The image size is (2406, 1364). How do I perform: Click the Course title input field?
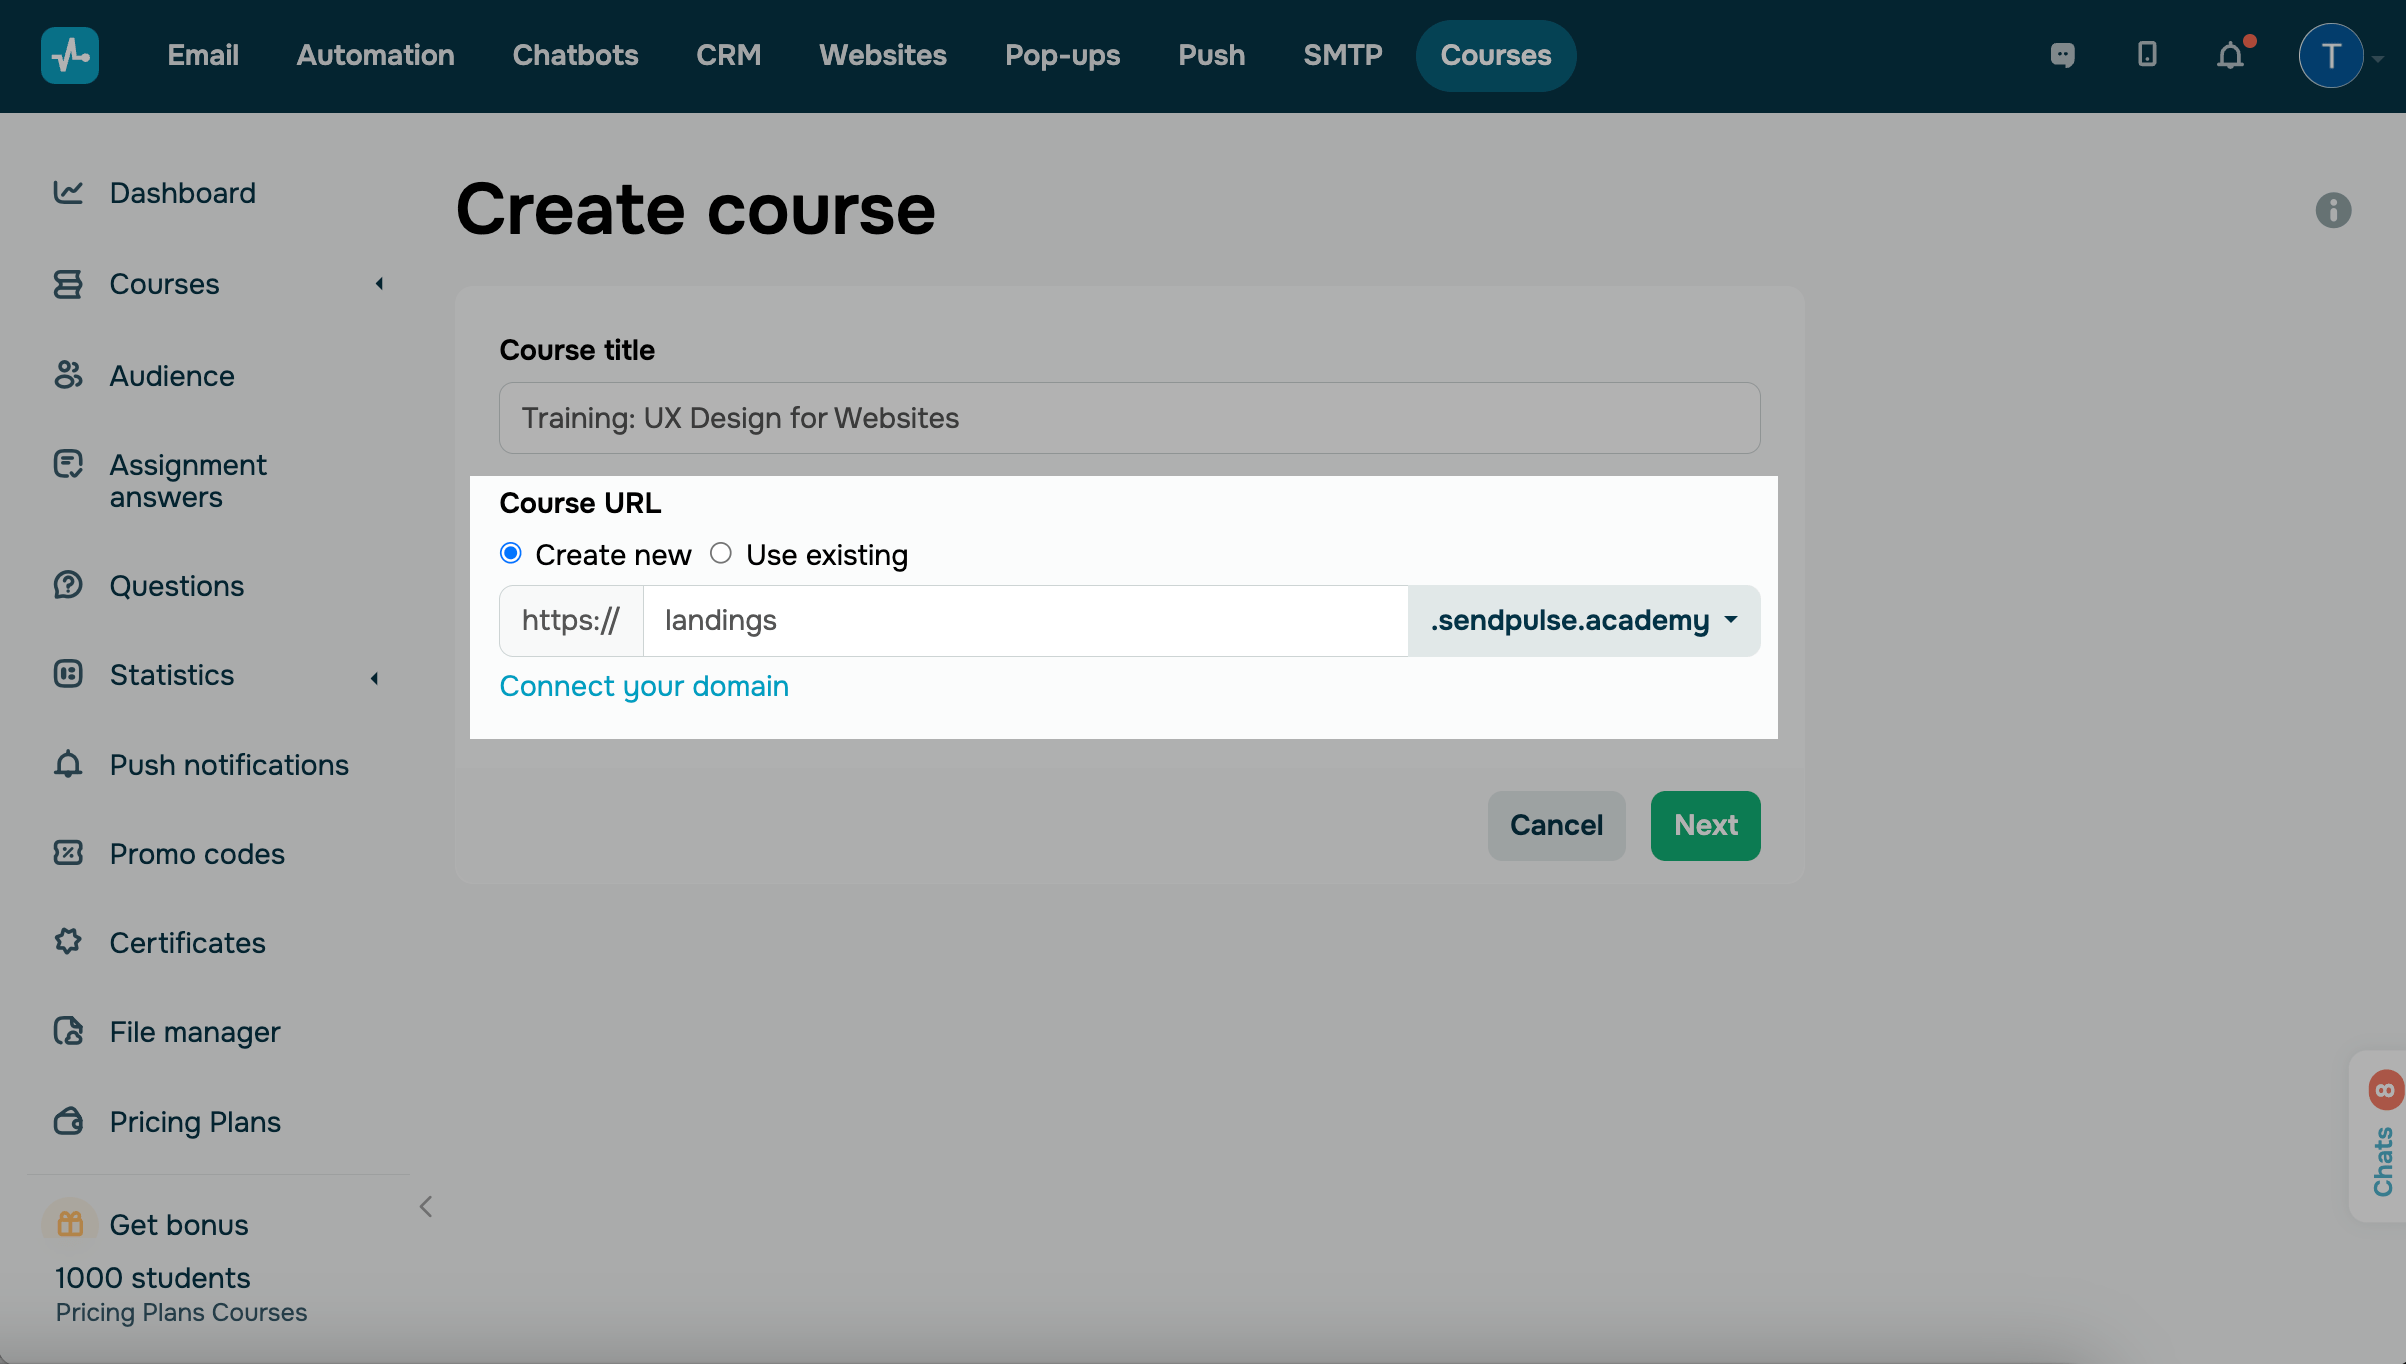[1129, 418]
